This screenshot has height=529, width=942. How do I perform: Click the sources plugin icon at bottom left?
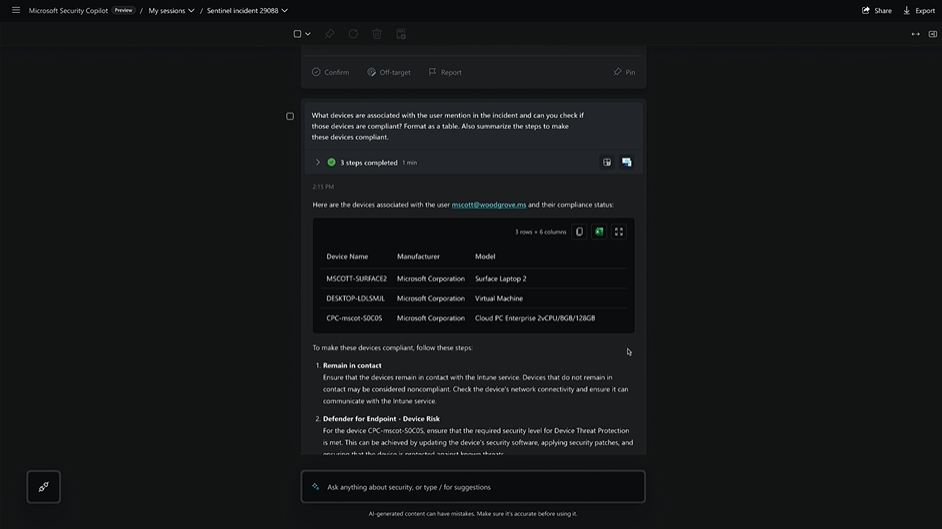click(44, 487)
